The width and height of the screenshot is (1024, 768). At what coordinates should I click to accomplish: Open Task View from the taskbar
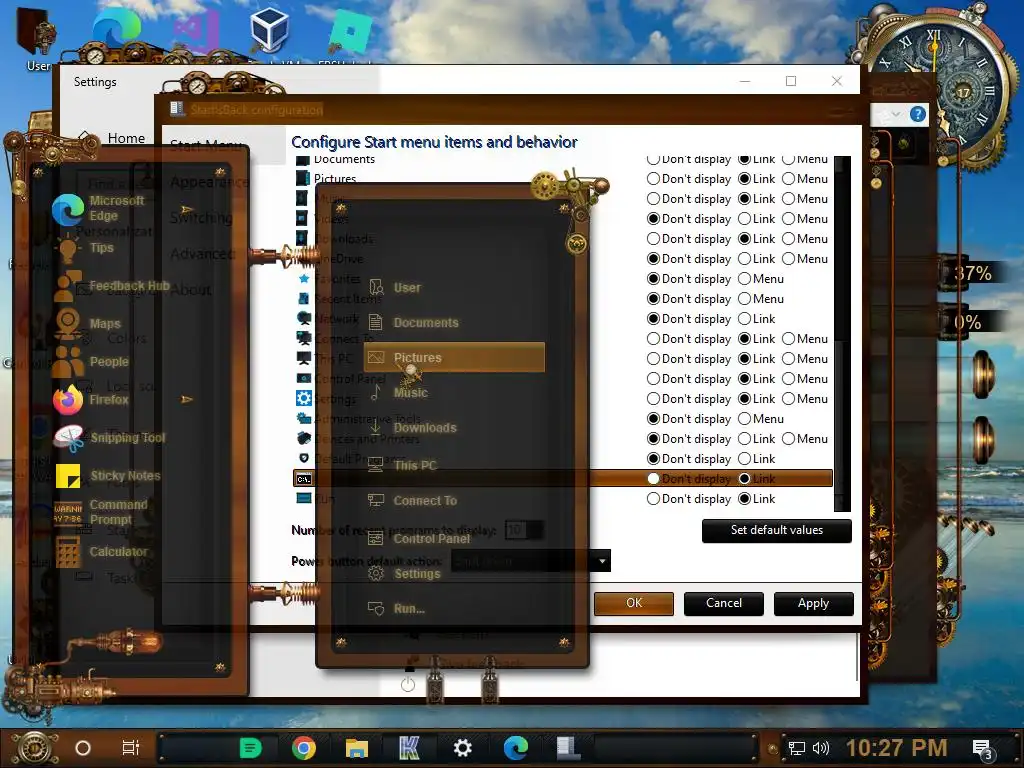pyautogui.click(x=131, y=748)
